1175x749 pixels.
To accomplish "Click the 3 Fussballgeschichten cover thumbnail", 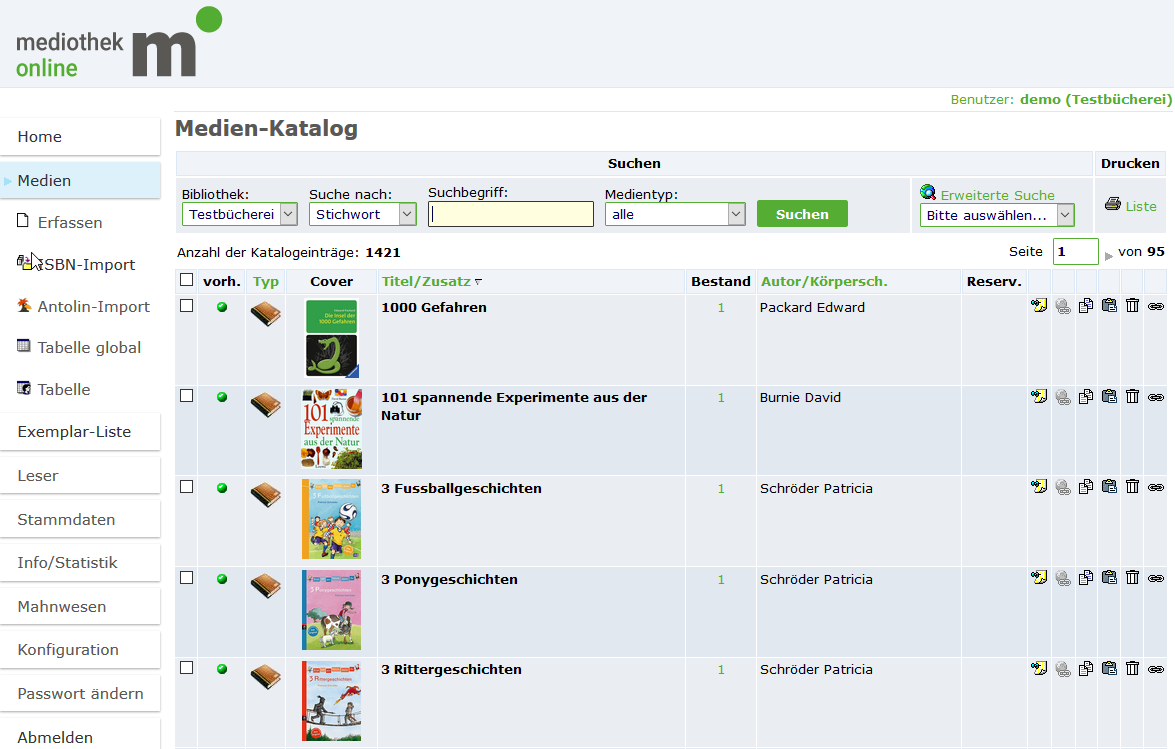I will click(331, 519).
